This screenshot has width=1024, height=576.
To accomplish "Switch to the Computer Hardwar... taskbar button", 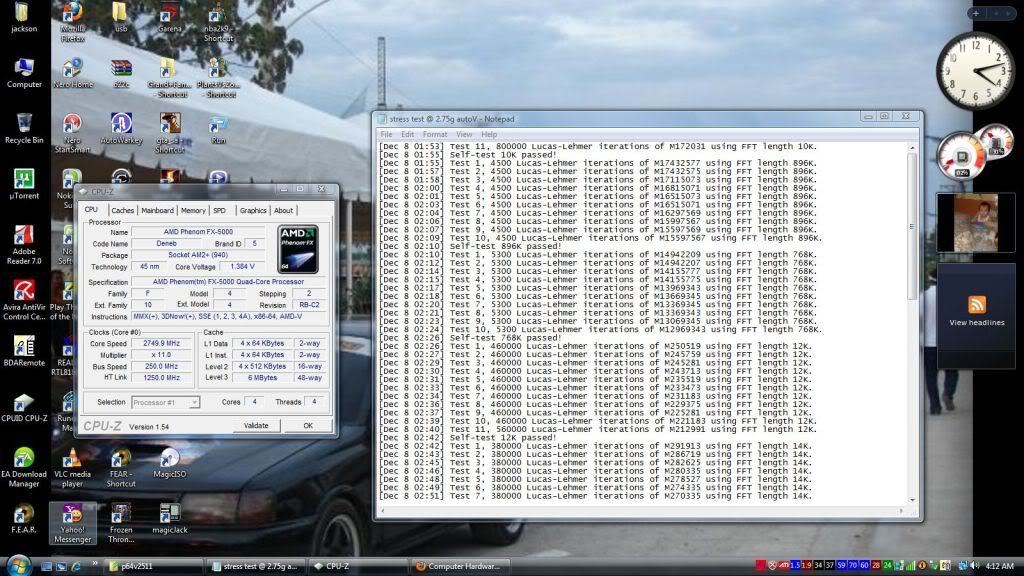I will click(x=460, y=566).
